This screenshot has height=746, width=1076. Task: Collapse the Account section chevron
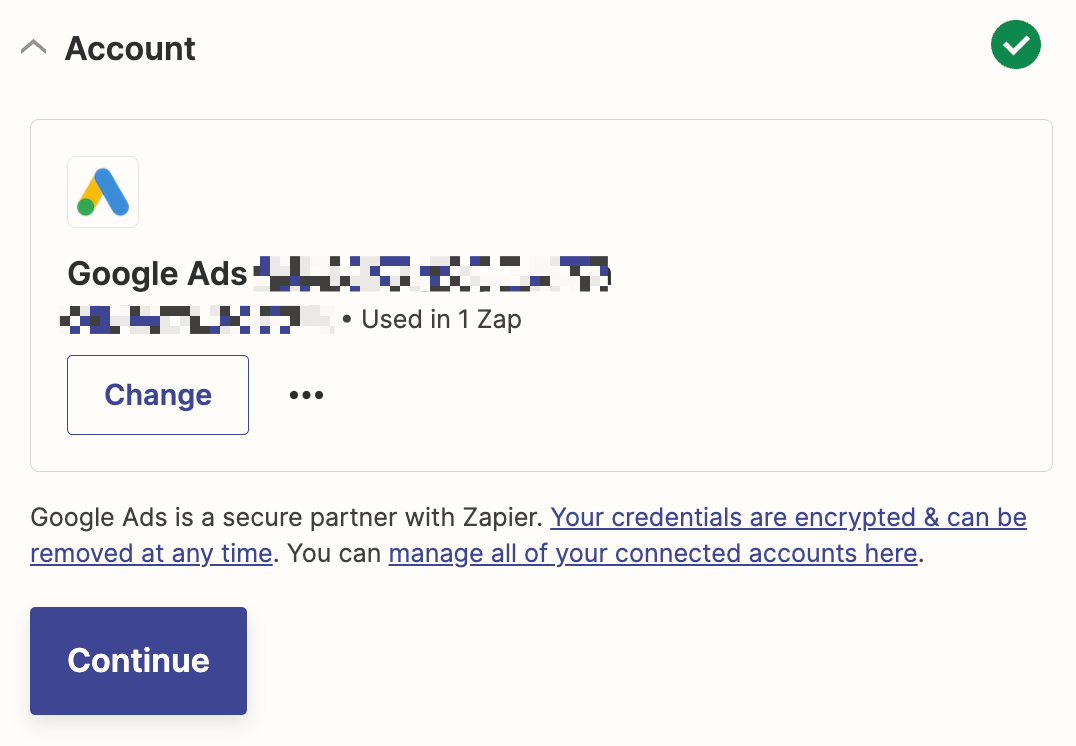coord(34,48)
